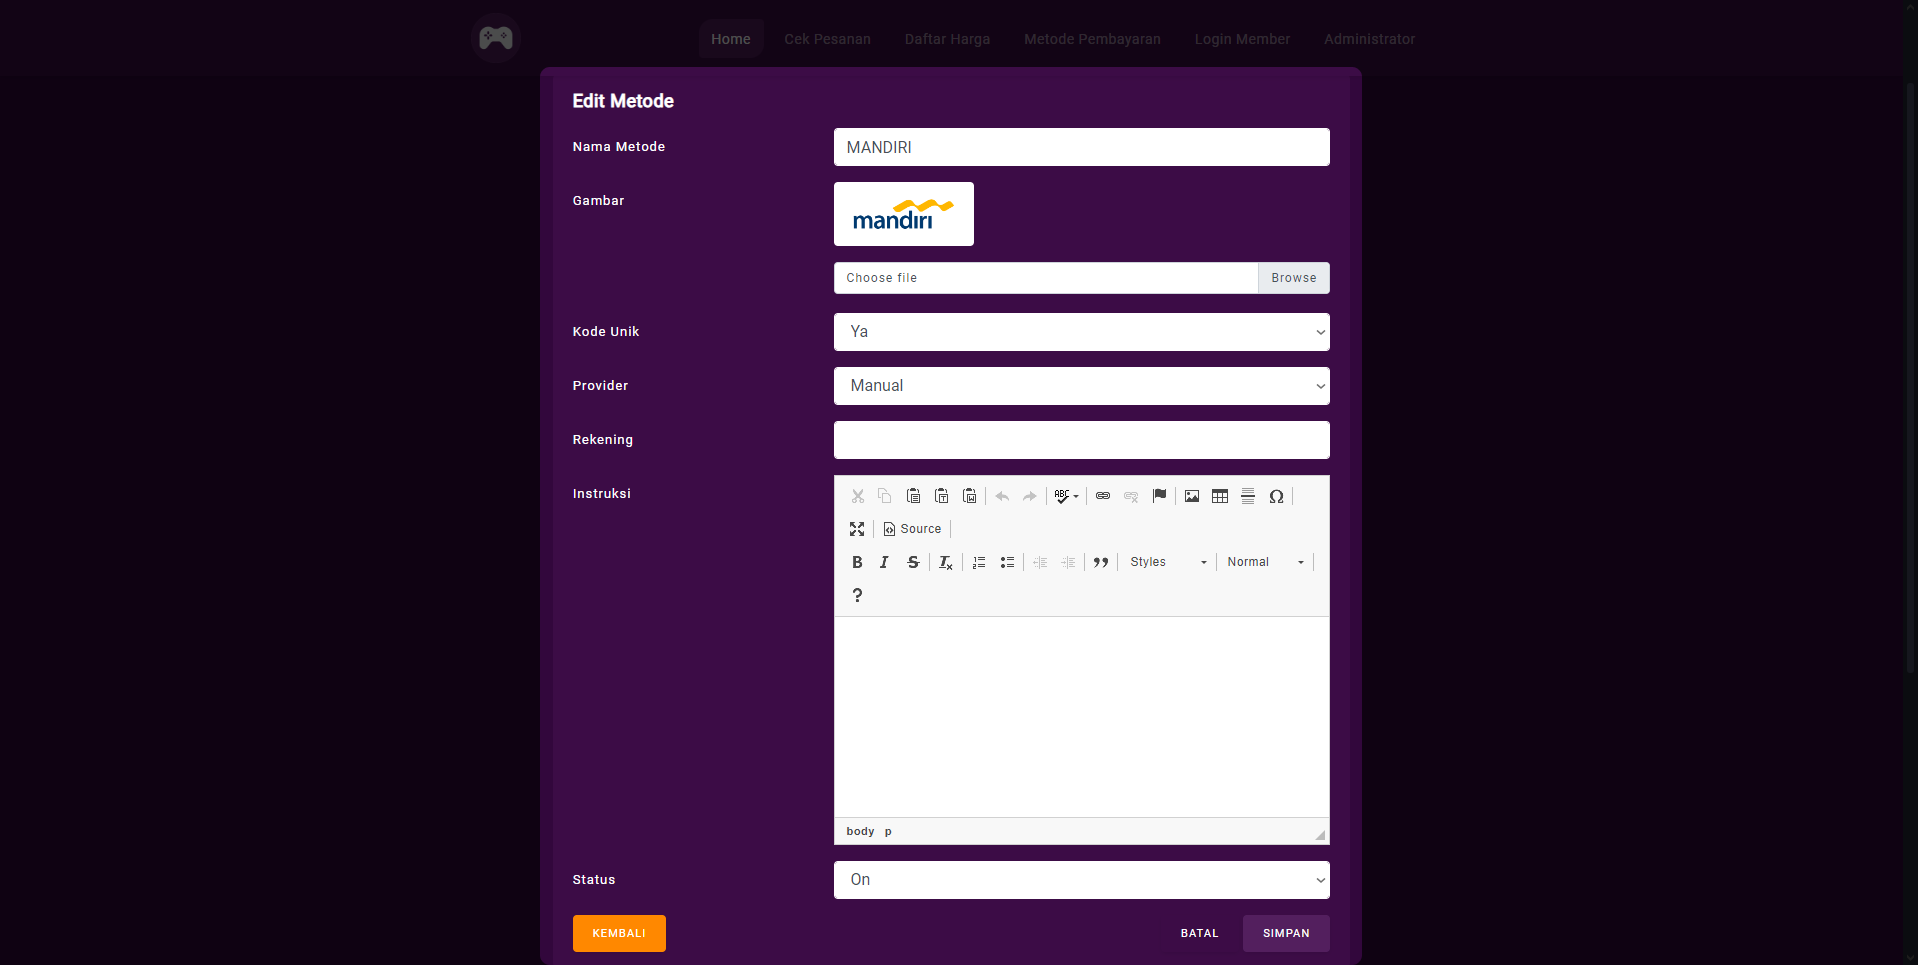Click the BATAL button
The height and width of the screenshot is (965, 1918).
point(1199,933)
